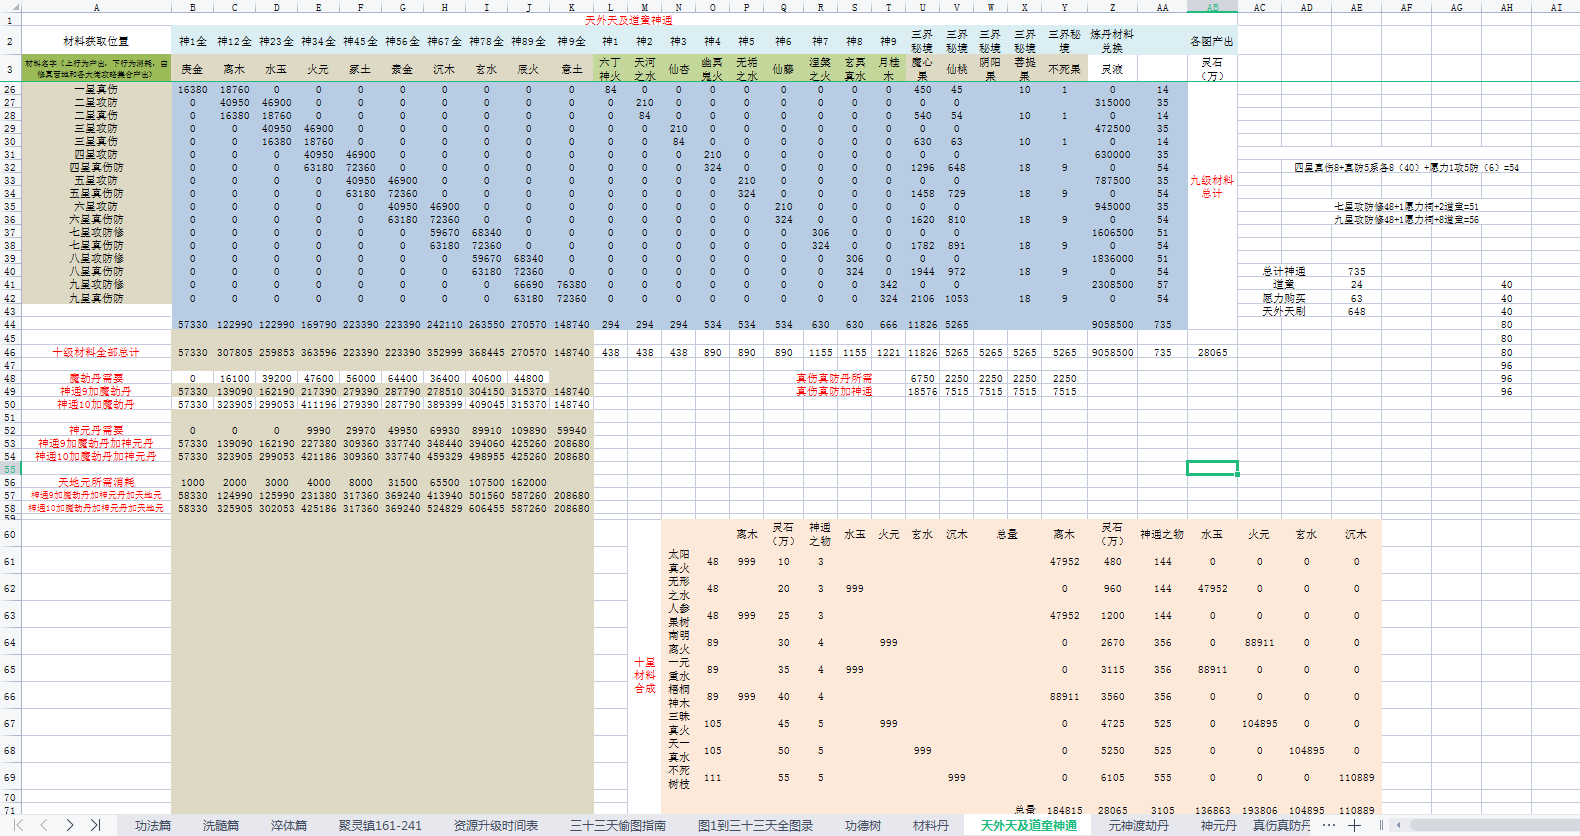Open the 资源升级时间表 sheet tab
1580x836 pixels.
click(496, 825)
